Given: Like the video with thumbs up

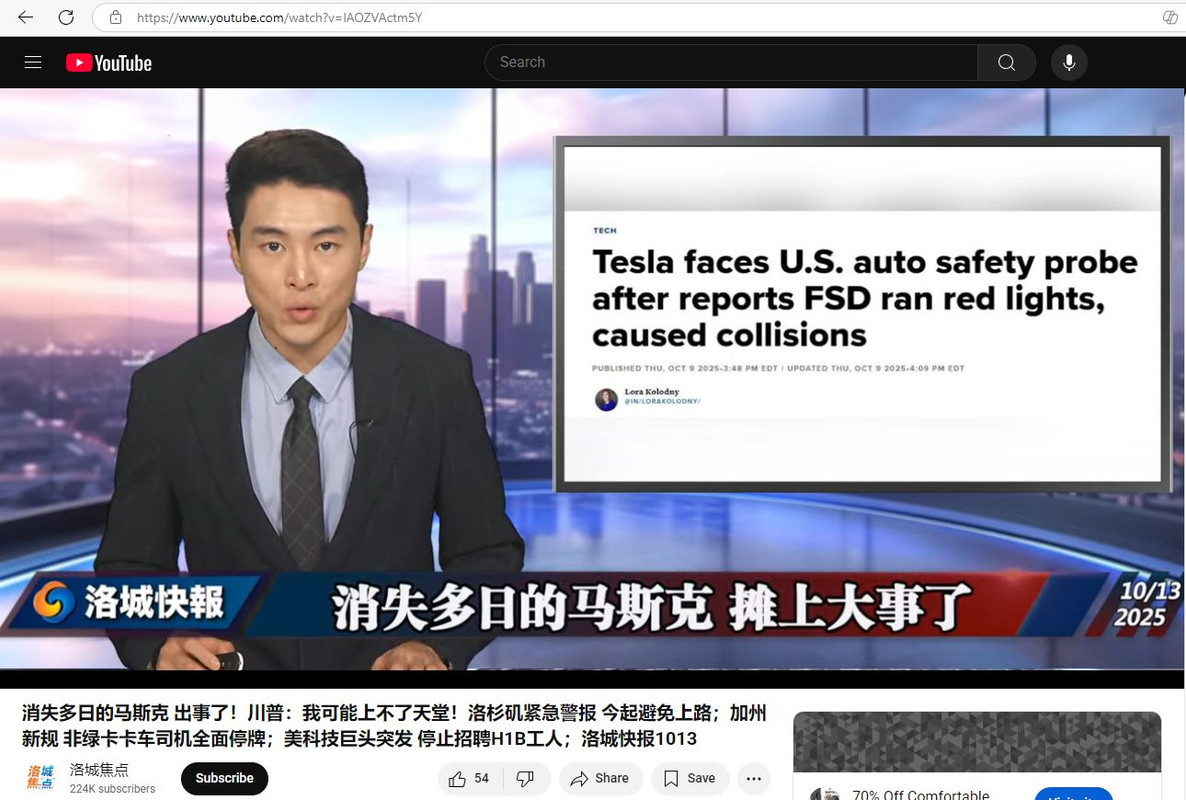Looking at the screenshot, I should pos(469,778).
